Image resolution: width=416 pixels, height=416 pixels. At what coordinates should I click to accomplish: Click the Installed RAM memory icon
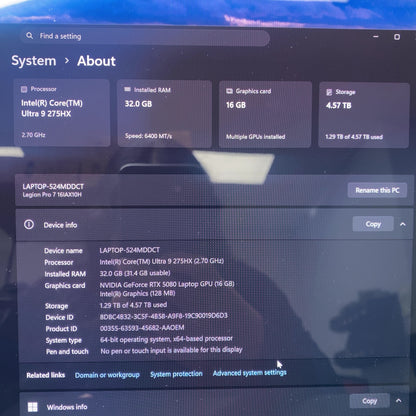click(127, 89)
